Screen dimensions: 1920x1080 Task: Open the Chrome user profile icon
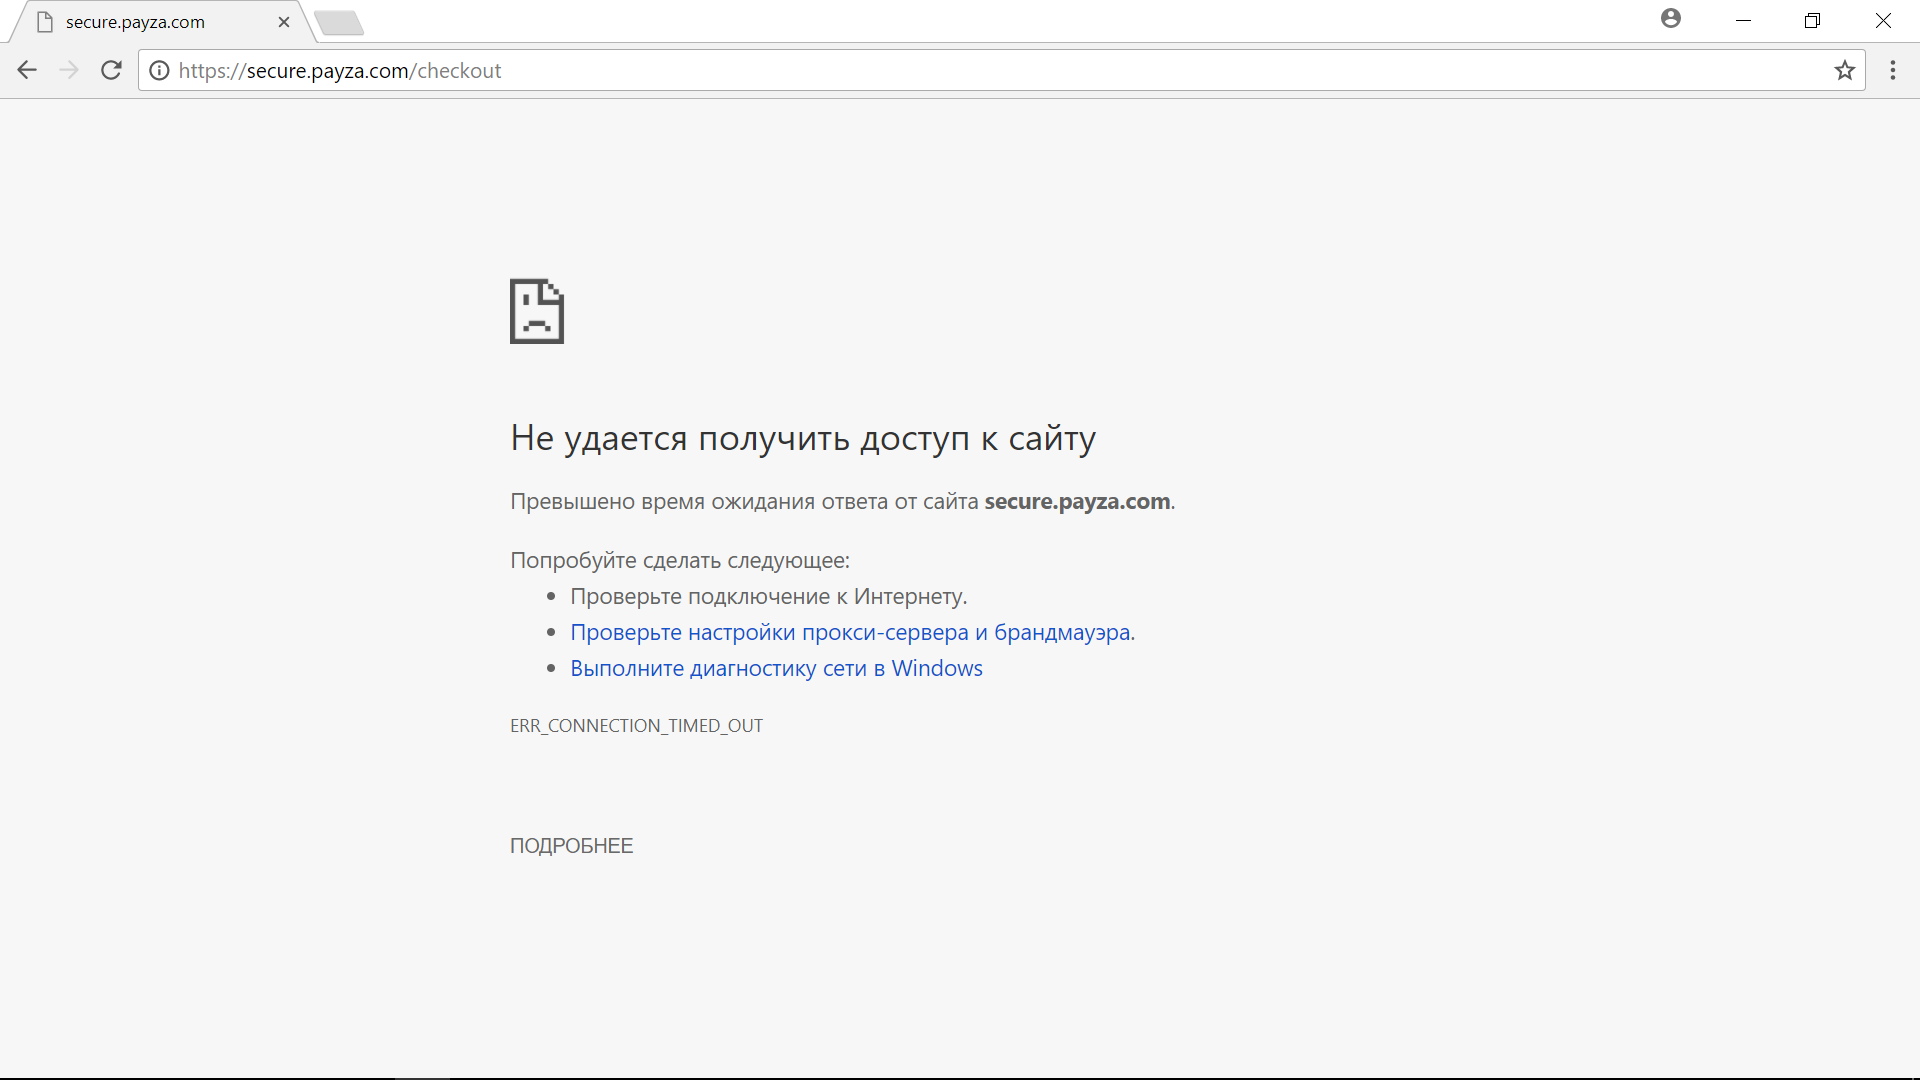pyautogui.click(x=1671, y=19)
